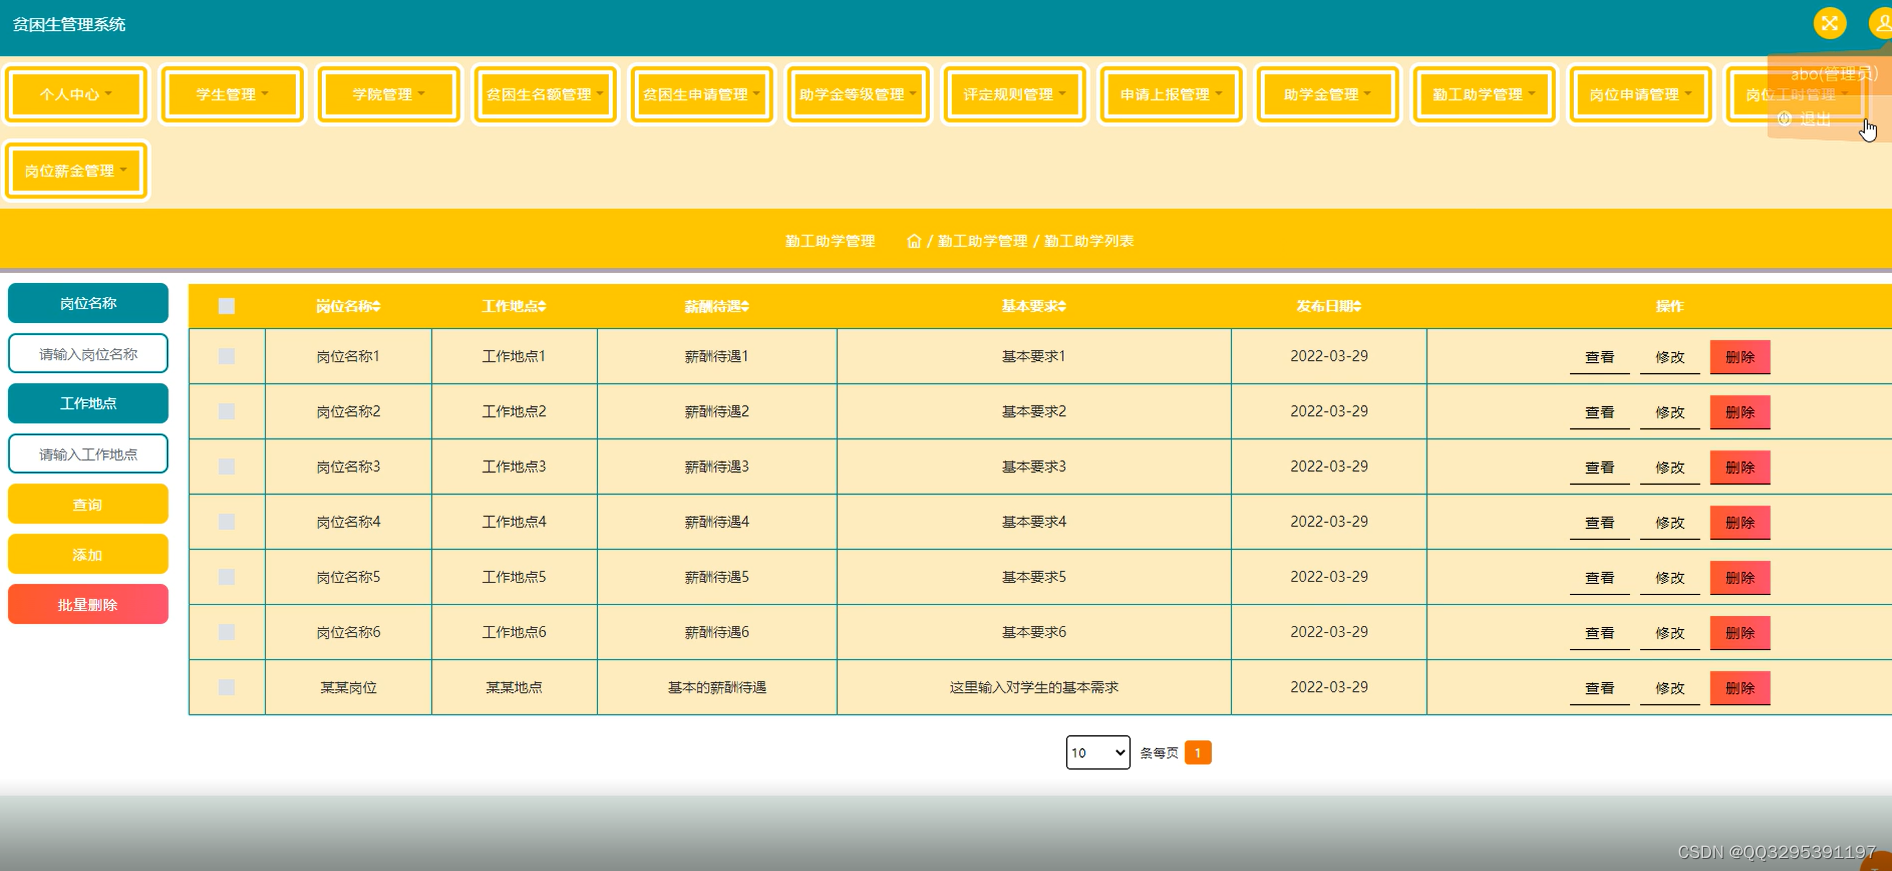Open the 评定规则管理 dropdown menu

point(1014,94)
